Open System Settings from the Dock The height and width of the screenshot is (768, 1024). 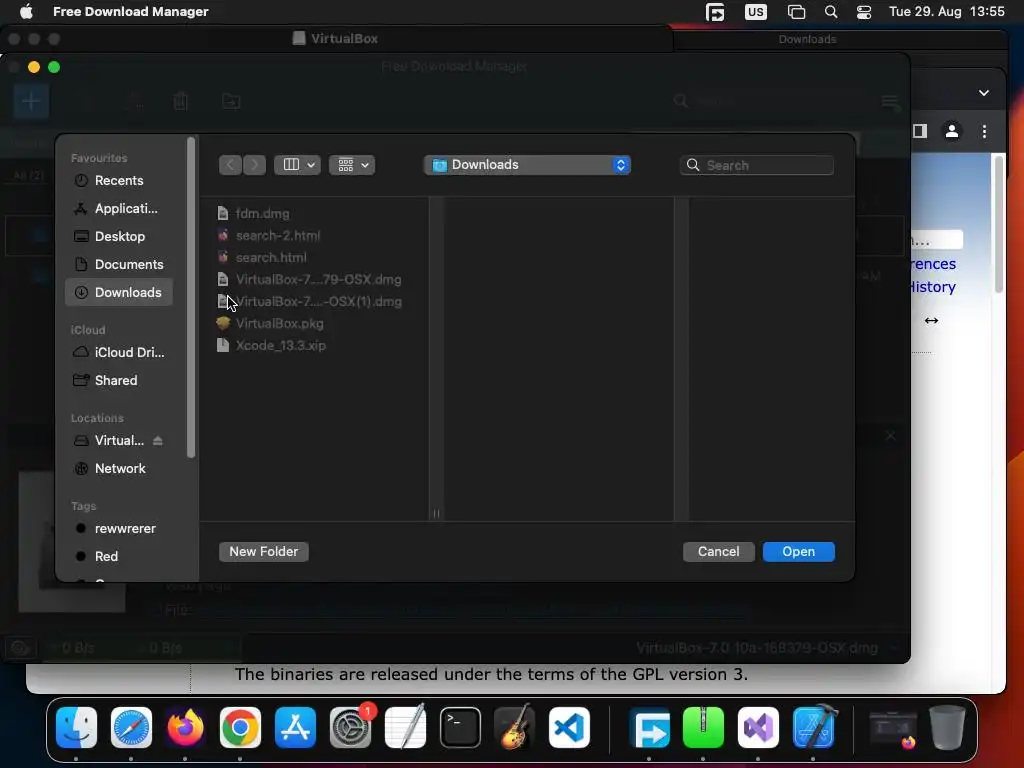point(351,728)
